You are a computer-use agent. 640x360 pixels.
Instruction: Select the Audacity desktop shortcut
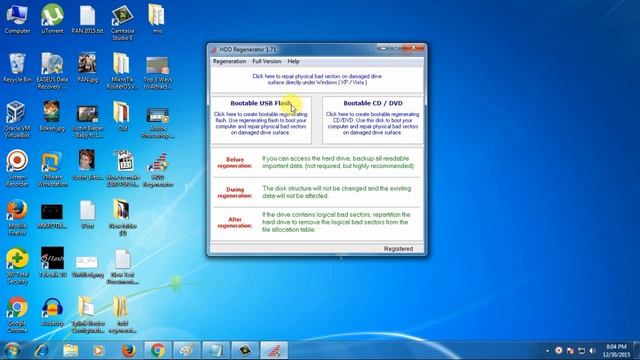[x=52, y=312]
